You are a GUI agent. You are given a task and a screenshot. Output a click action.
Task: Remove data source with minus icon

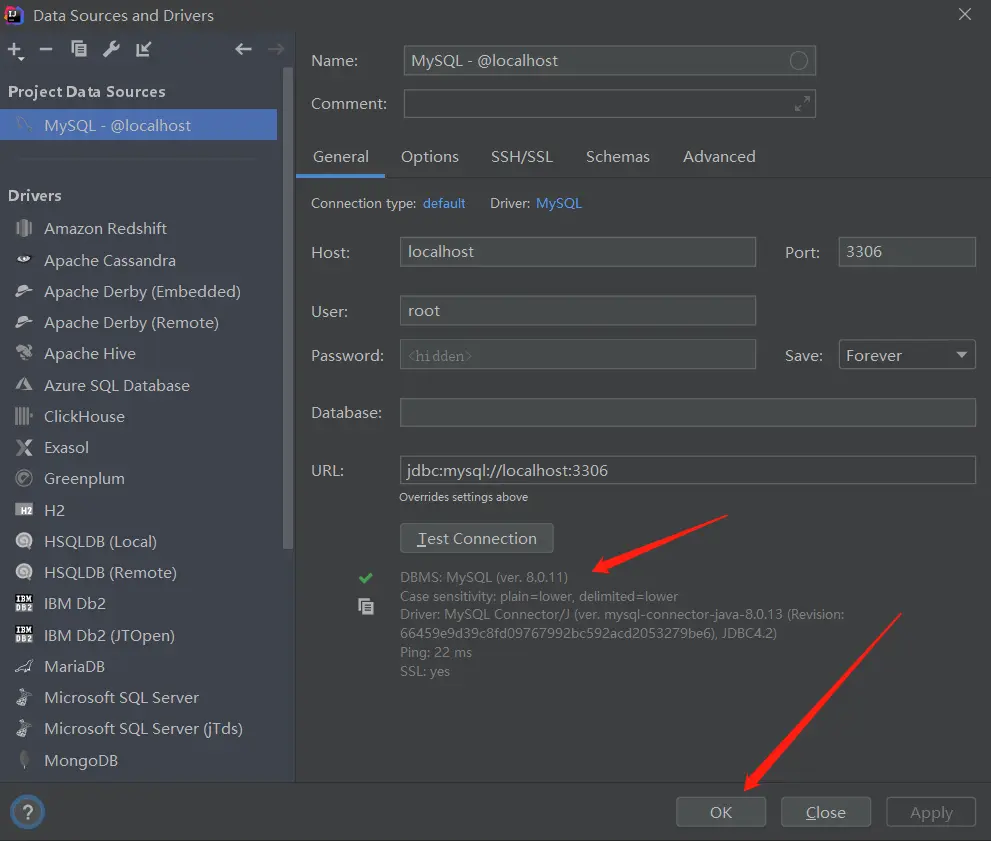(x=46, y=49)
